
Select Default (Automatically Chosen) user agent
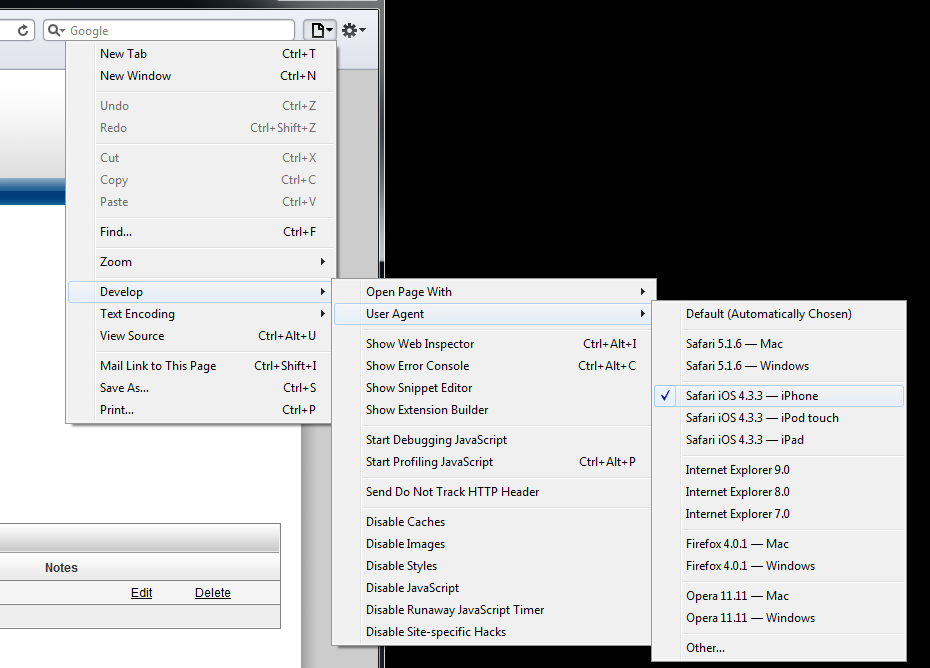tap(779, 314)
